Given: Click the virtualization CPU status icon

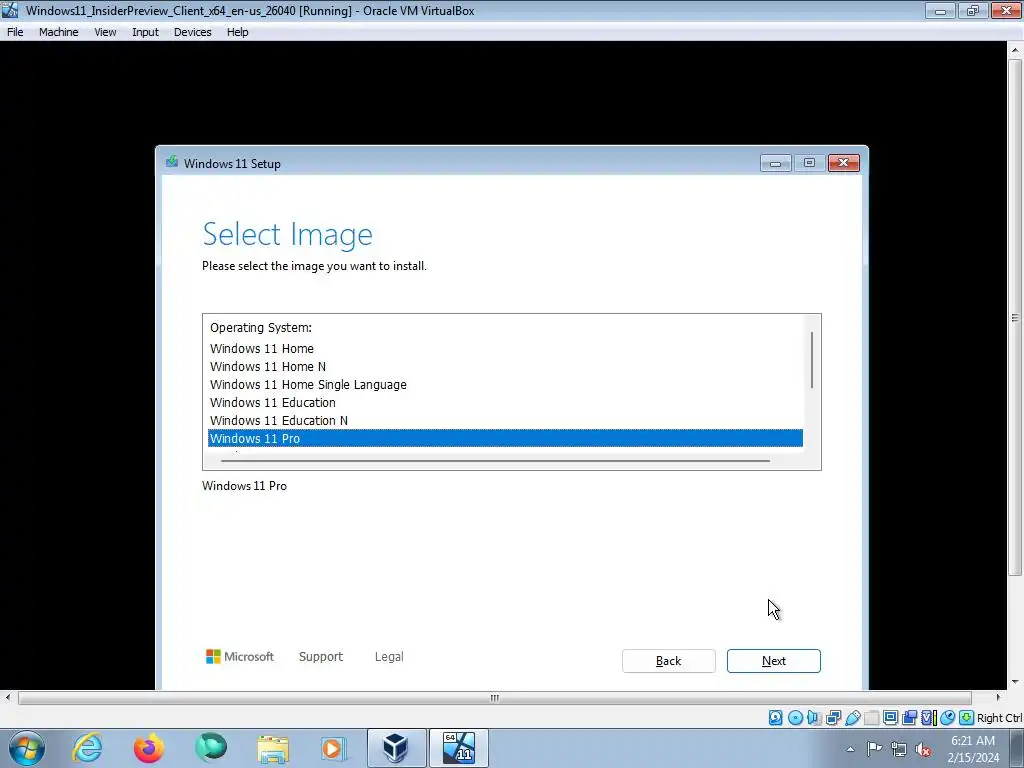Looking at the screenshot, I should (x=928, y=718).
